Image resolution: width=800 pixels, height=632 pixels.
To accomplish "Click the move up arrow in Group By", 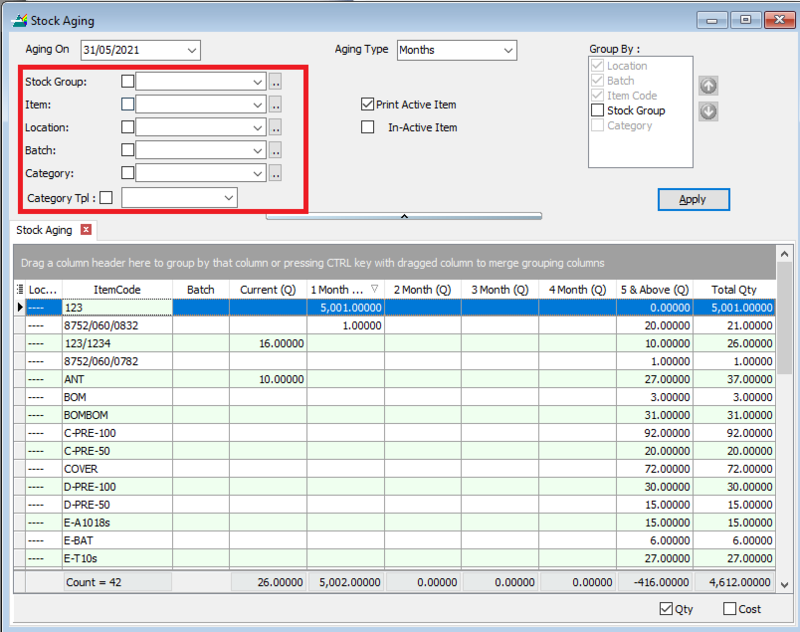I will 708,86.
